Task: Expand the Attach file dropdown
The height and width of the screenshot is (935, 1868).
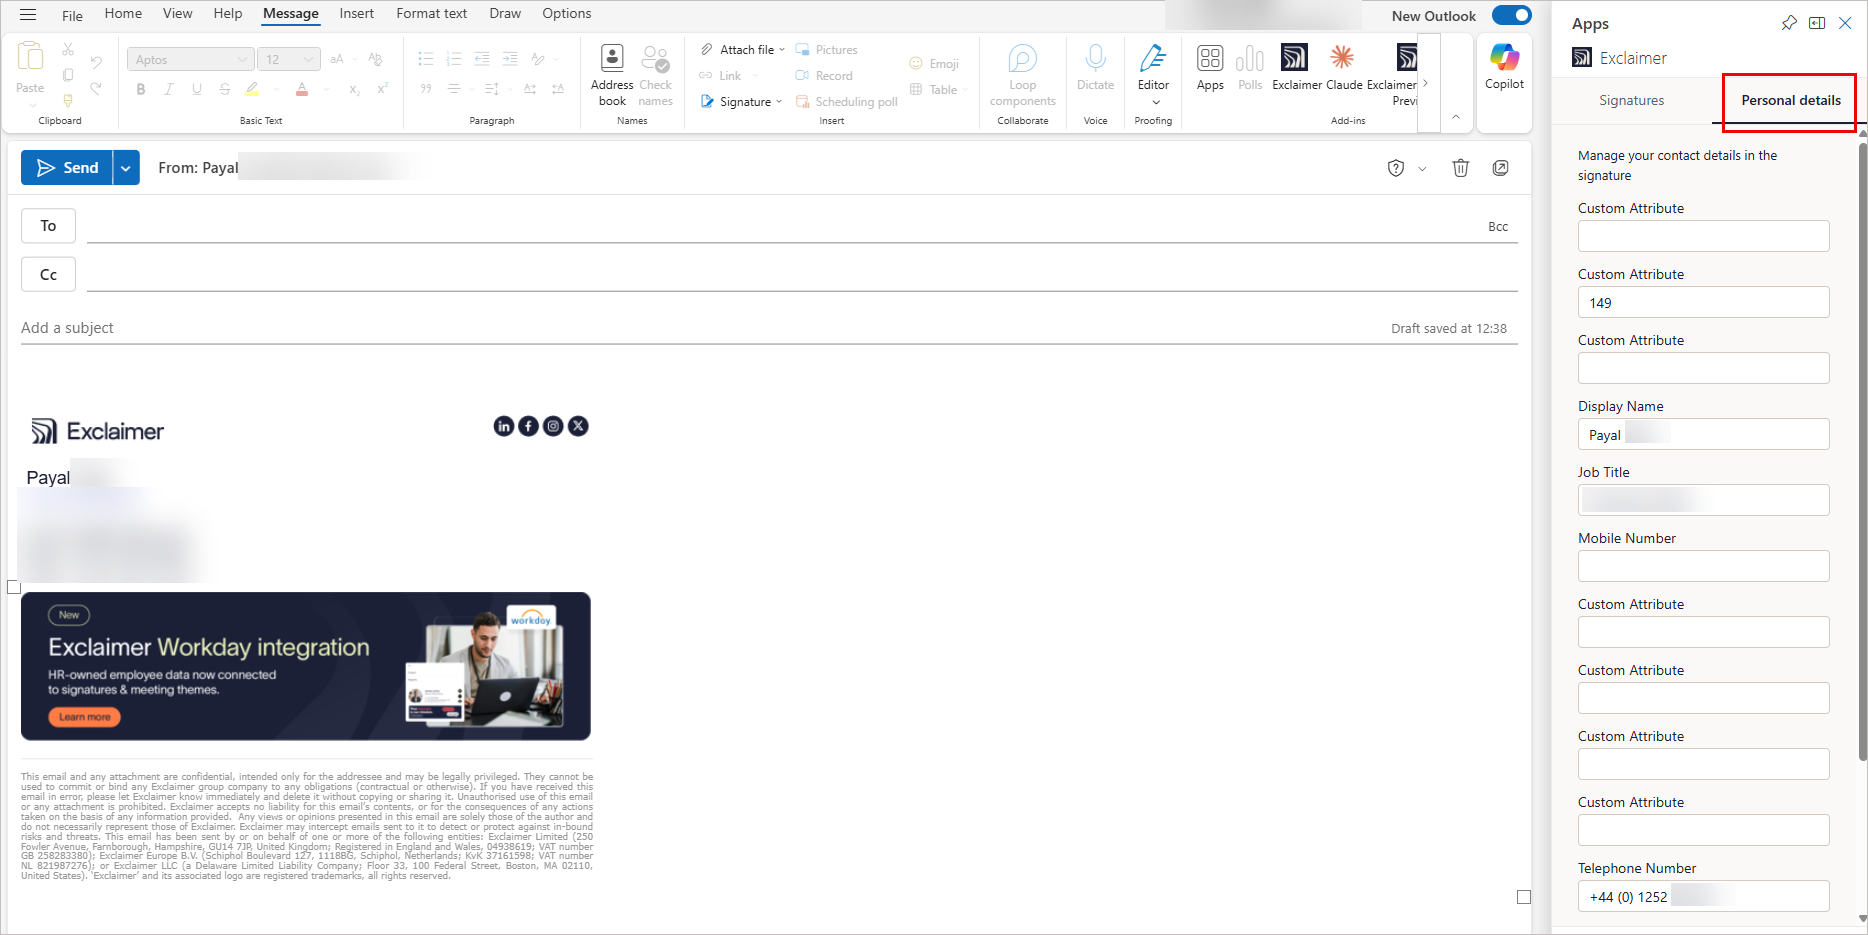Action: tap(782, 50)
